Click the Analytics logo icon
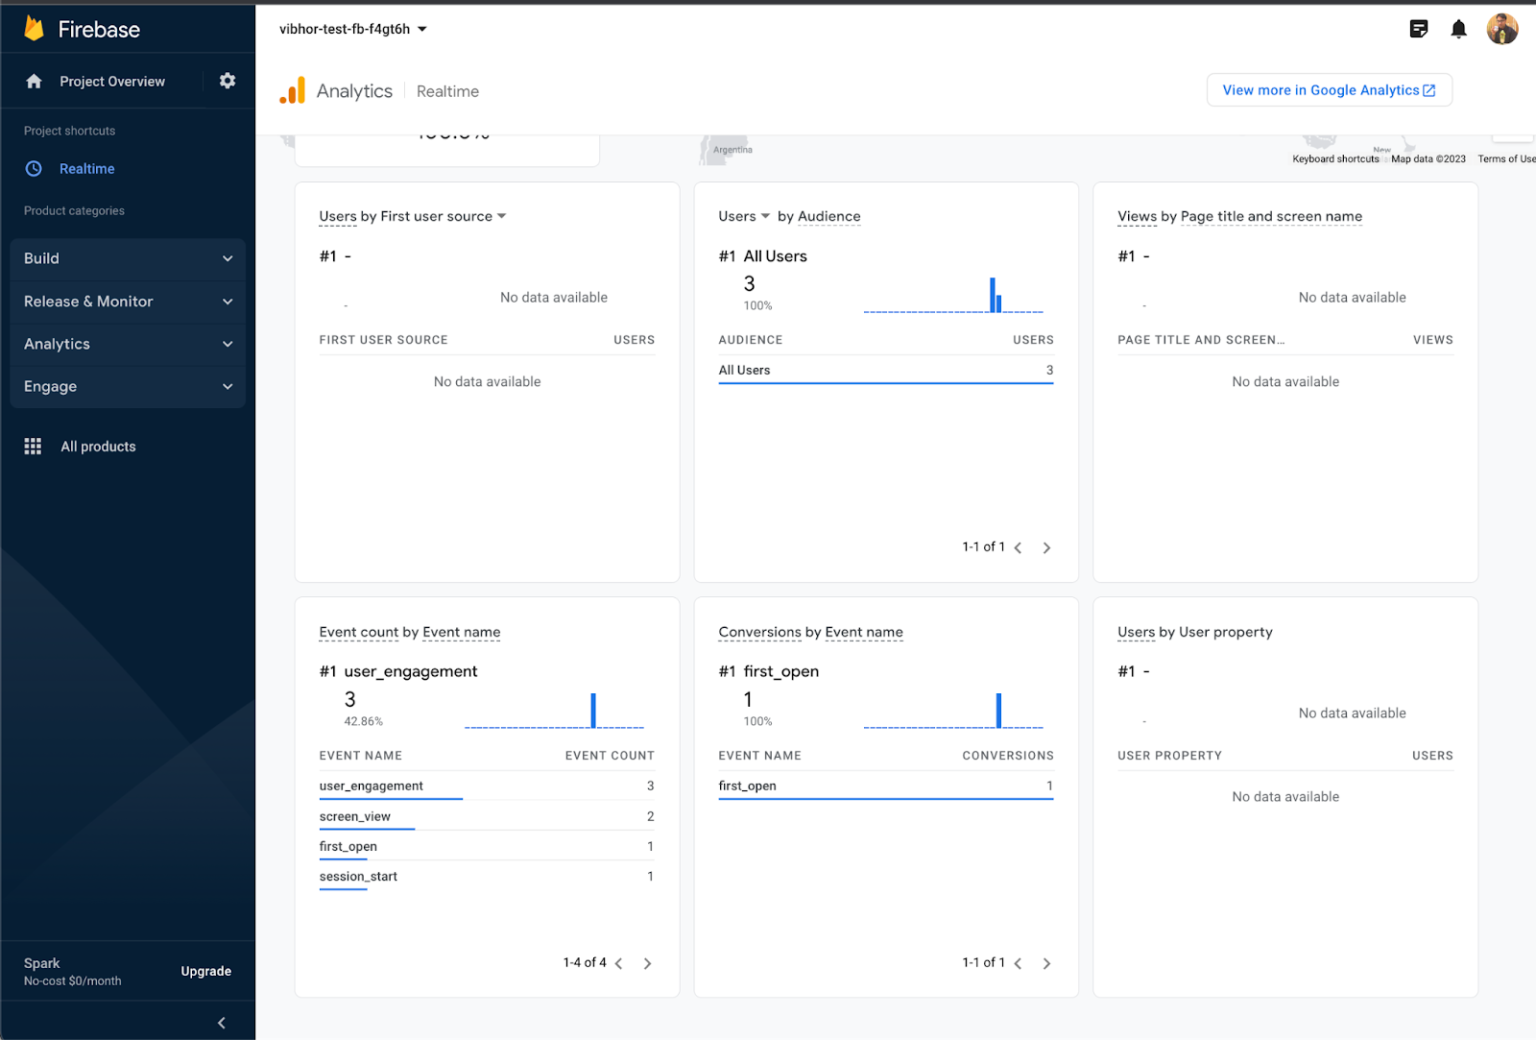 pyautogui.click(x=291, y=90)
